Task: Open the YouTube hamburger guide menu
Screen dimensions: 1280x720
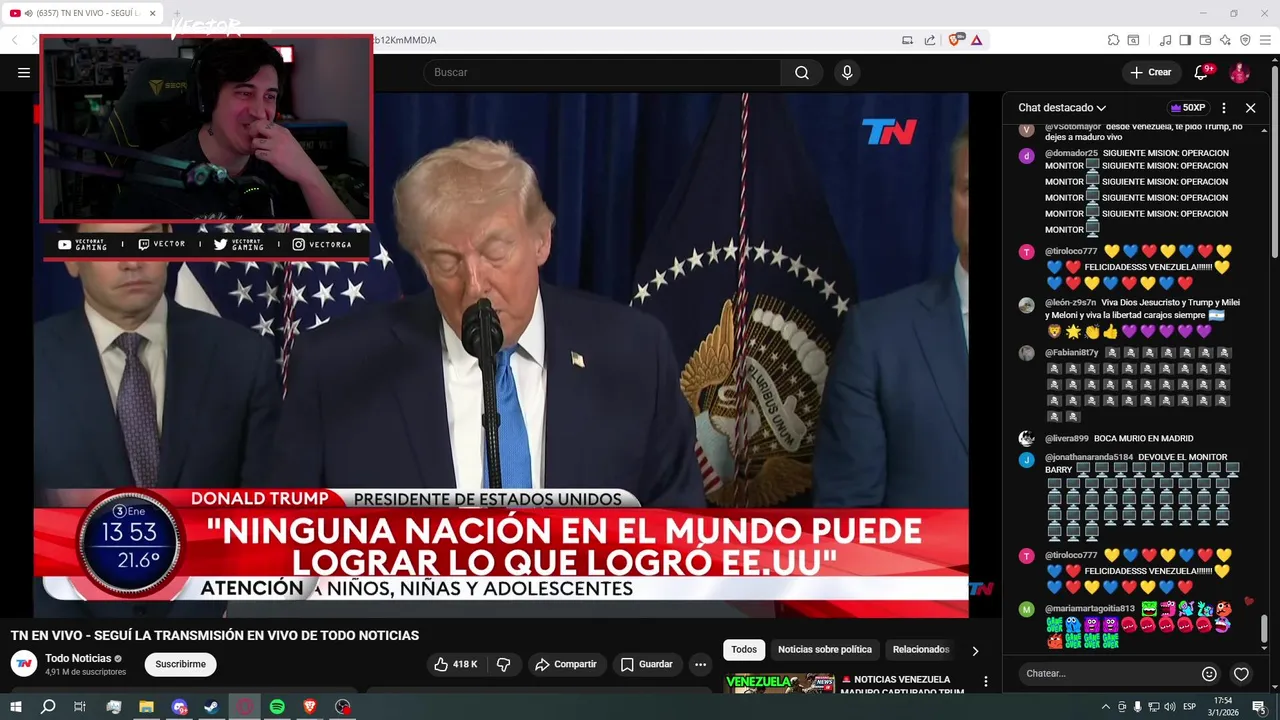Action: coord(24,72)
